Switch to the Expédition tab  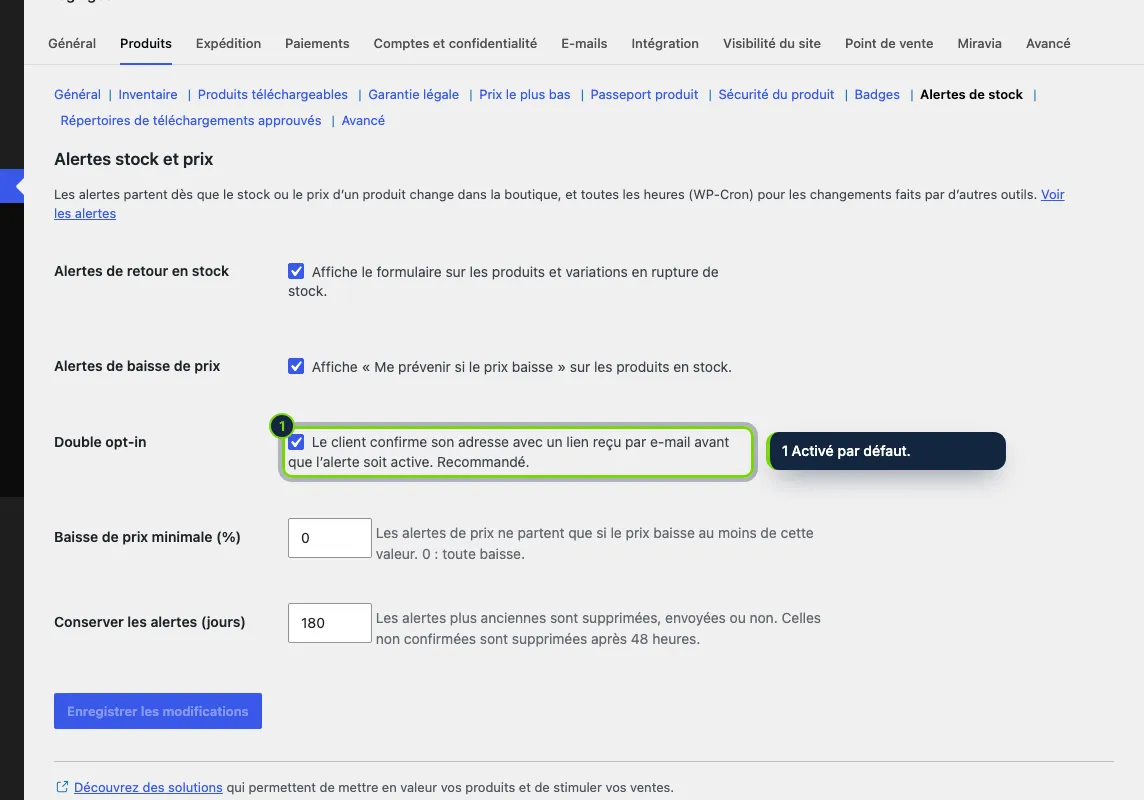click(228, 43)
